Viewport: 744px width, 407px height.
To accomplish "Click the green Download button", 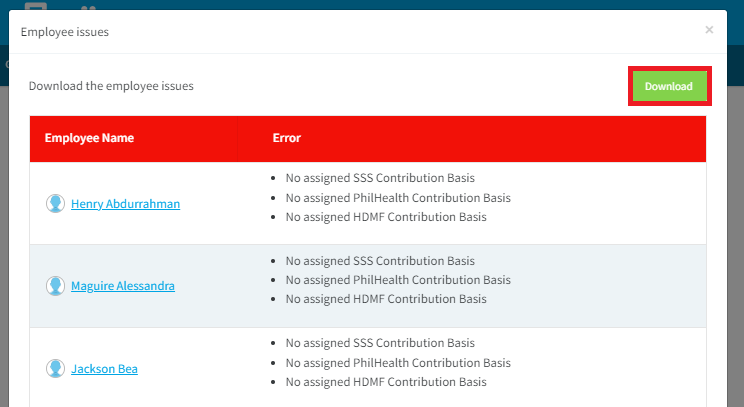I will pyautogui.click(x=669, y=86).
